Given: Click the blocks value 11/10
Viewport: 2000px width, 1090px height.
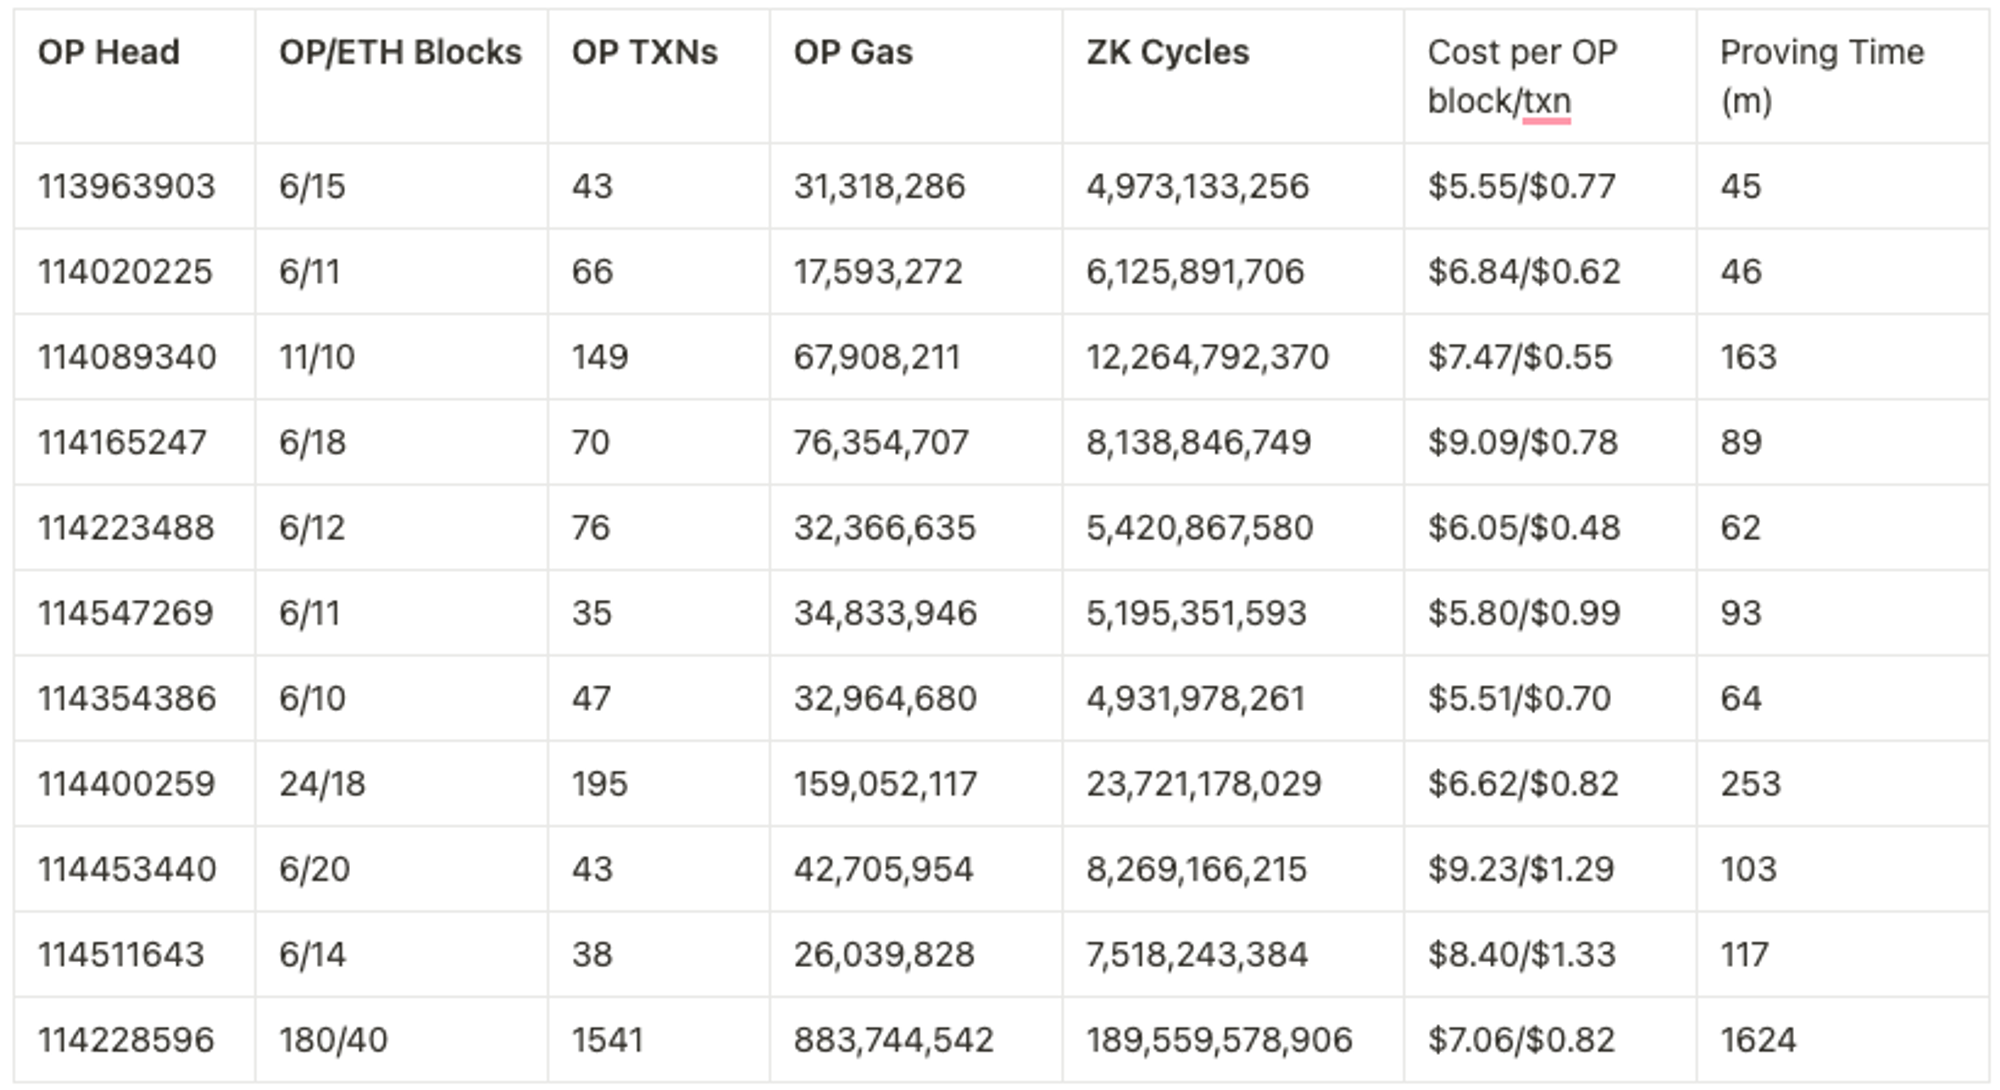Looking at the screenshot, I should coord(317,357).
